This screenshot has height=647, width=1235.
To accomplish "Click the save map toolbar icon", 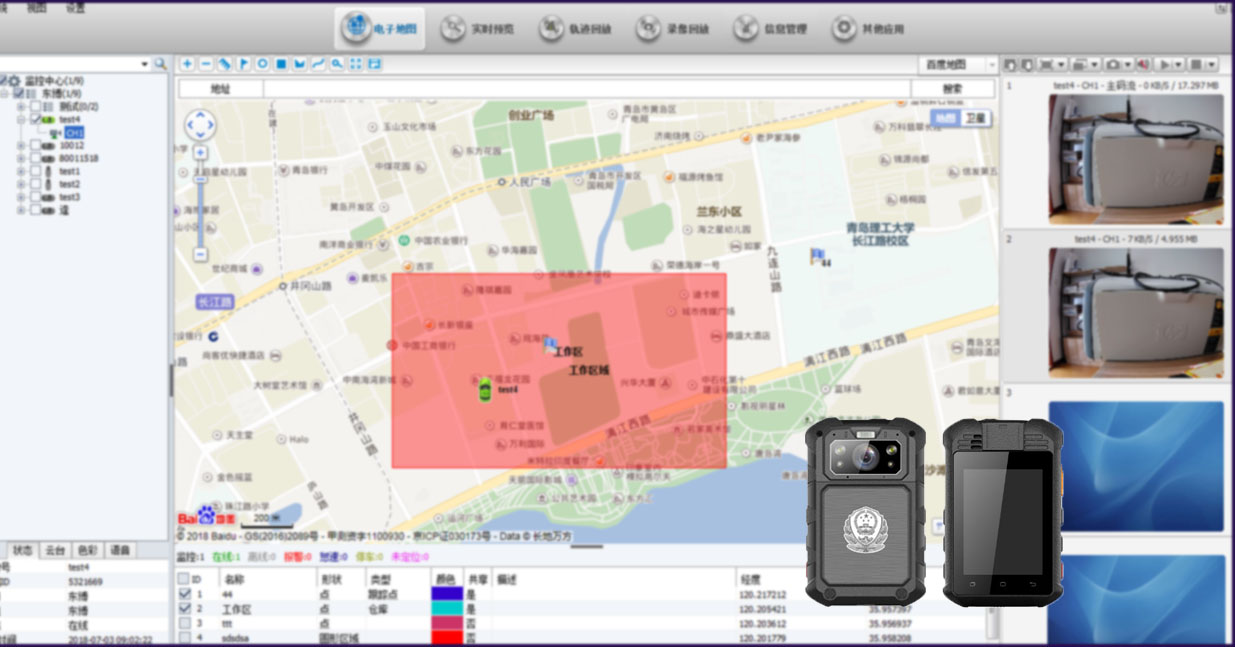I will coord(374,64).
